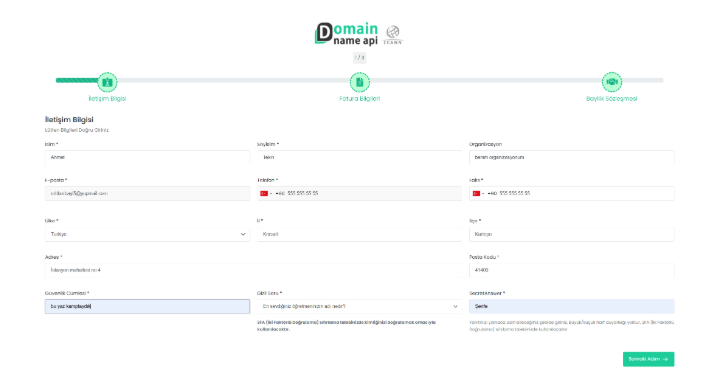The image size is (706, 387).
Task: Click the Adres input field
Action: [253, 270]
